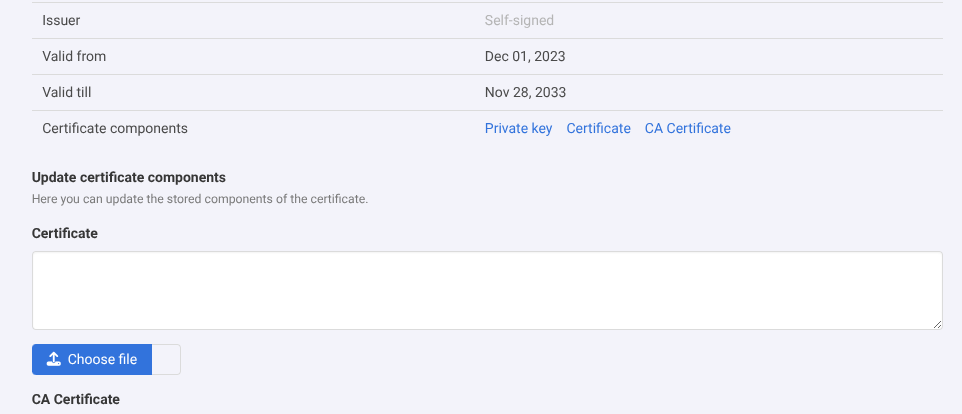This screenshot has width=962, height=414.
Task: Select the Nov 28, 2033 date
Action: tap(526, 92)
